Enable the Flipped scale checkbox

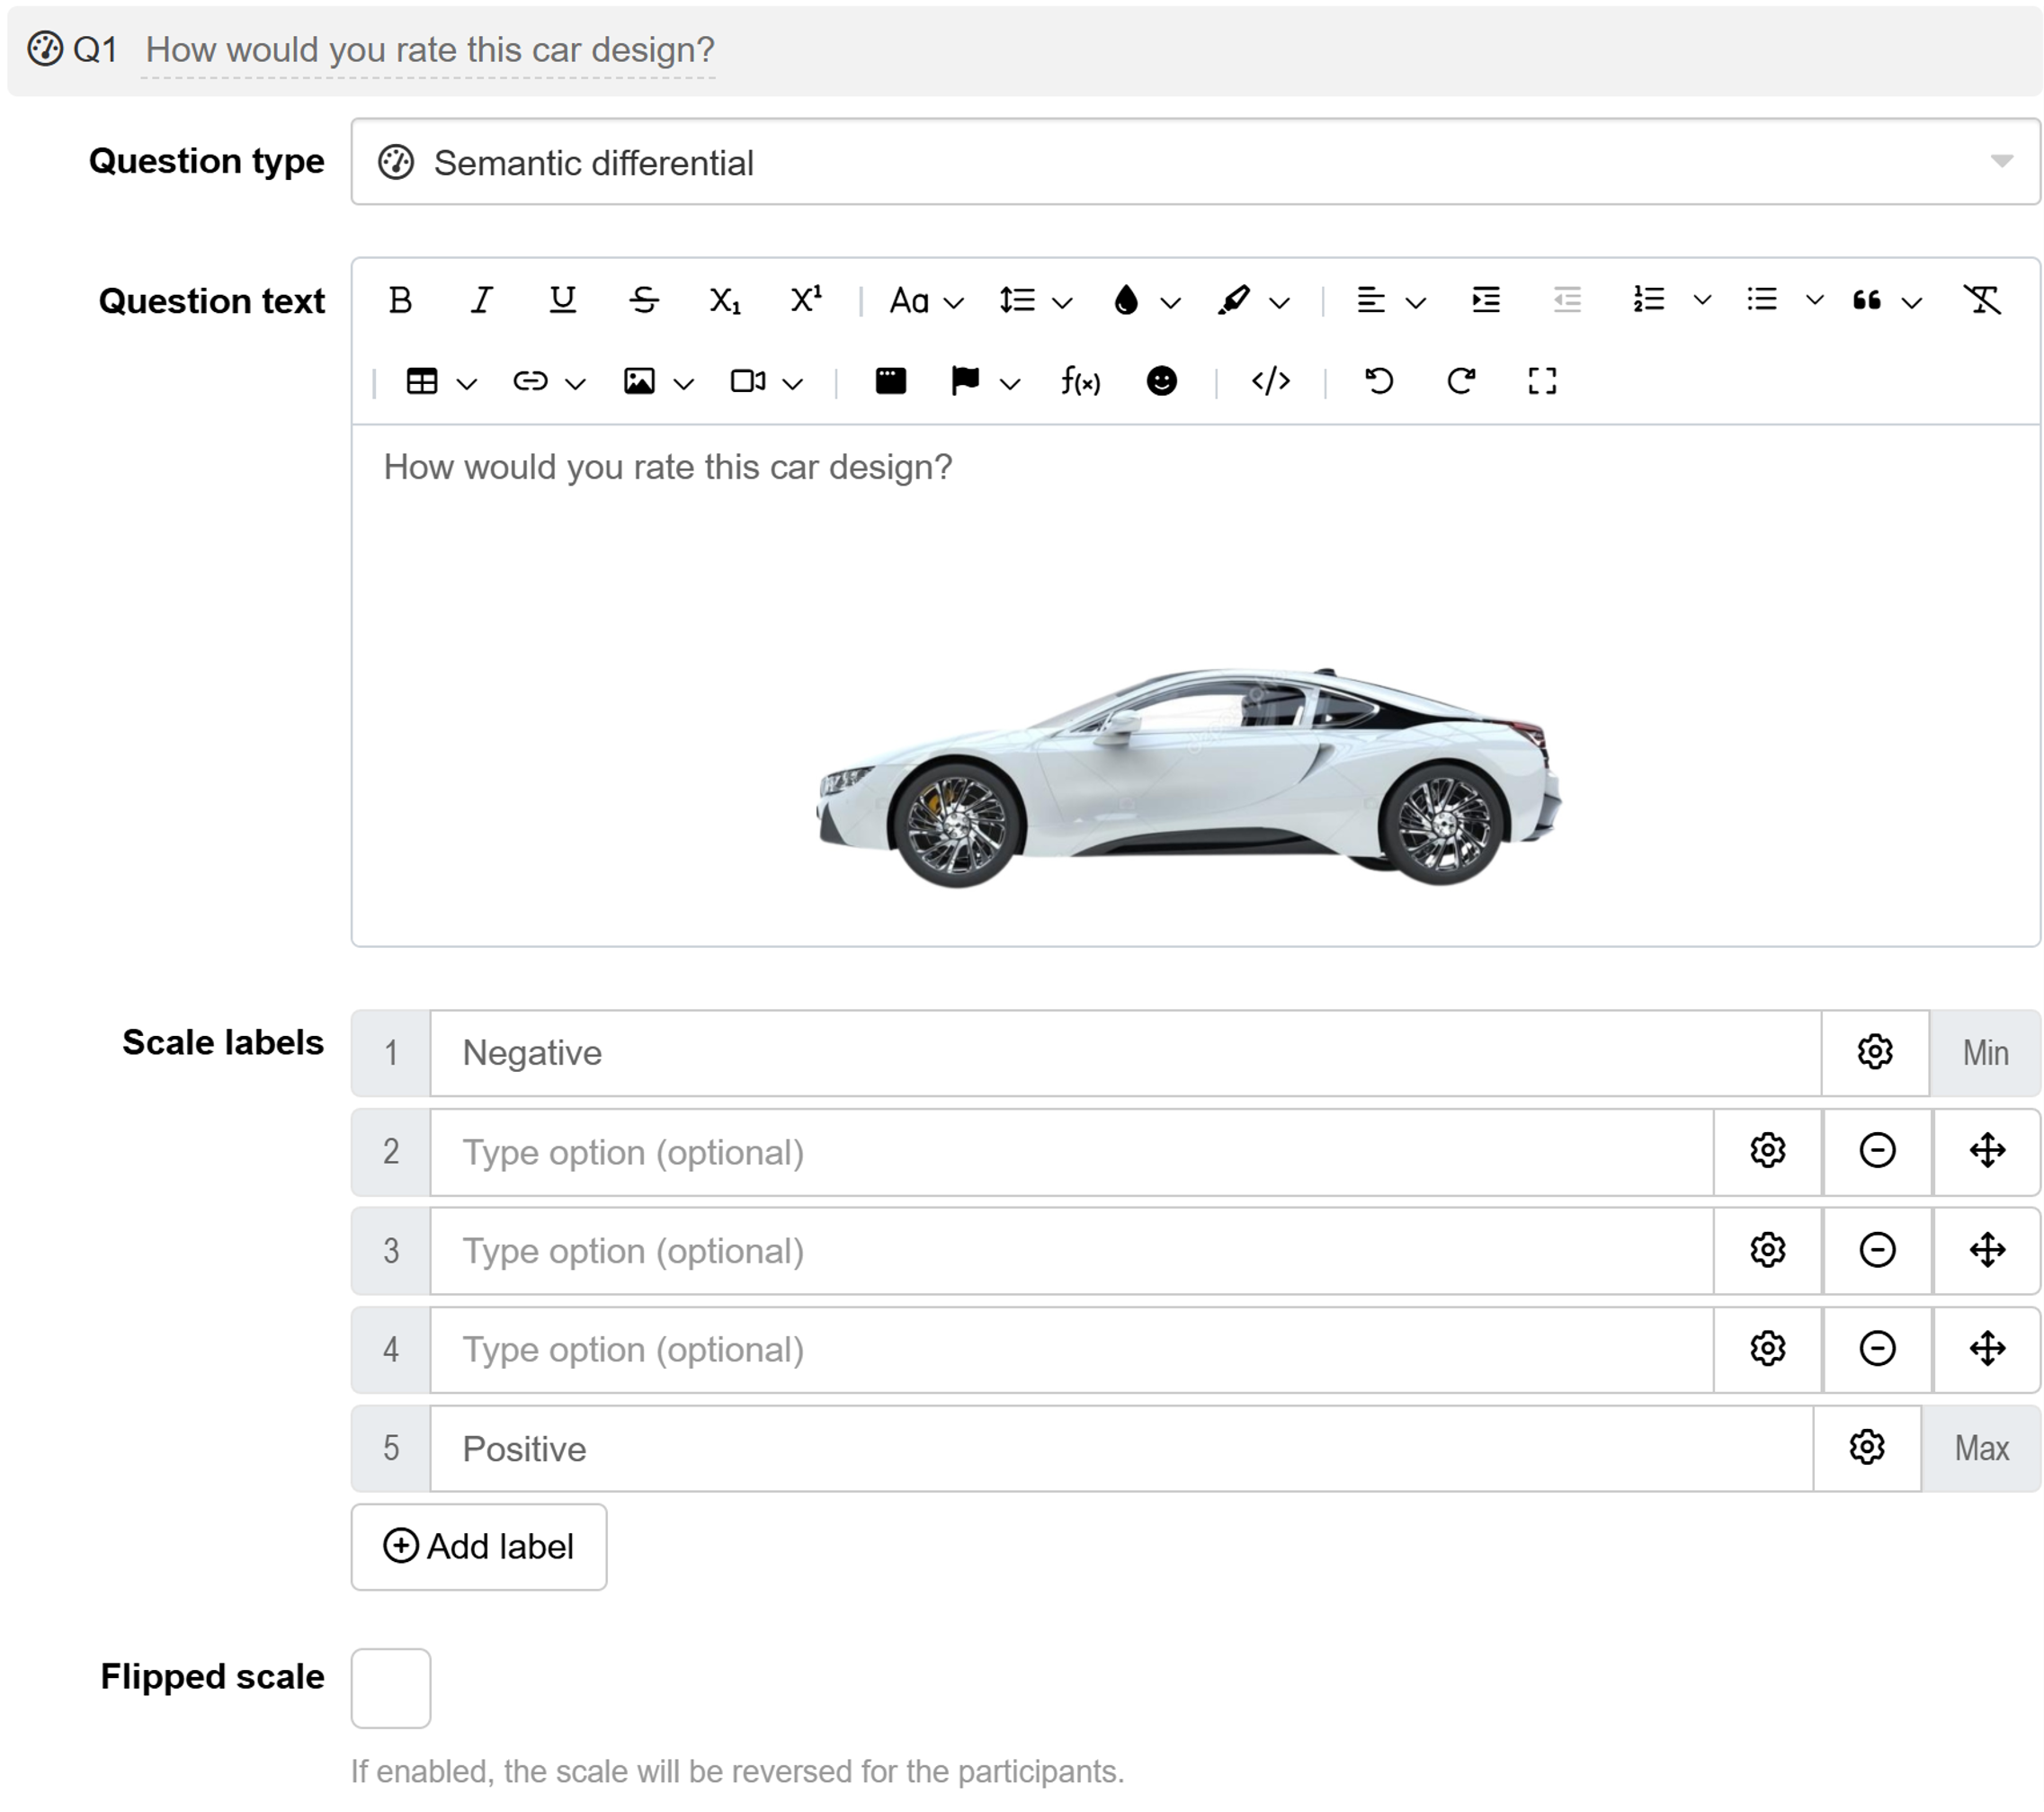tap(390, 1687)
